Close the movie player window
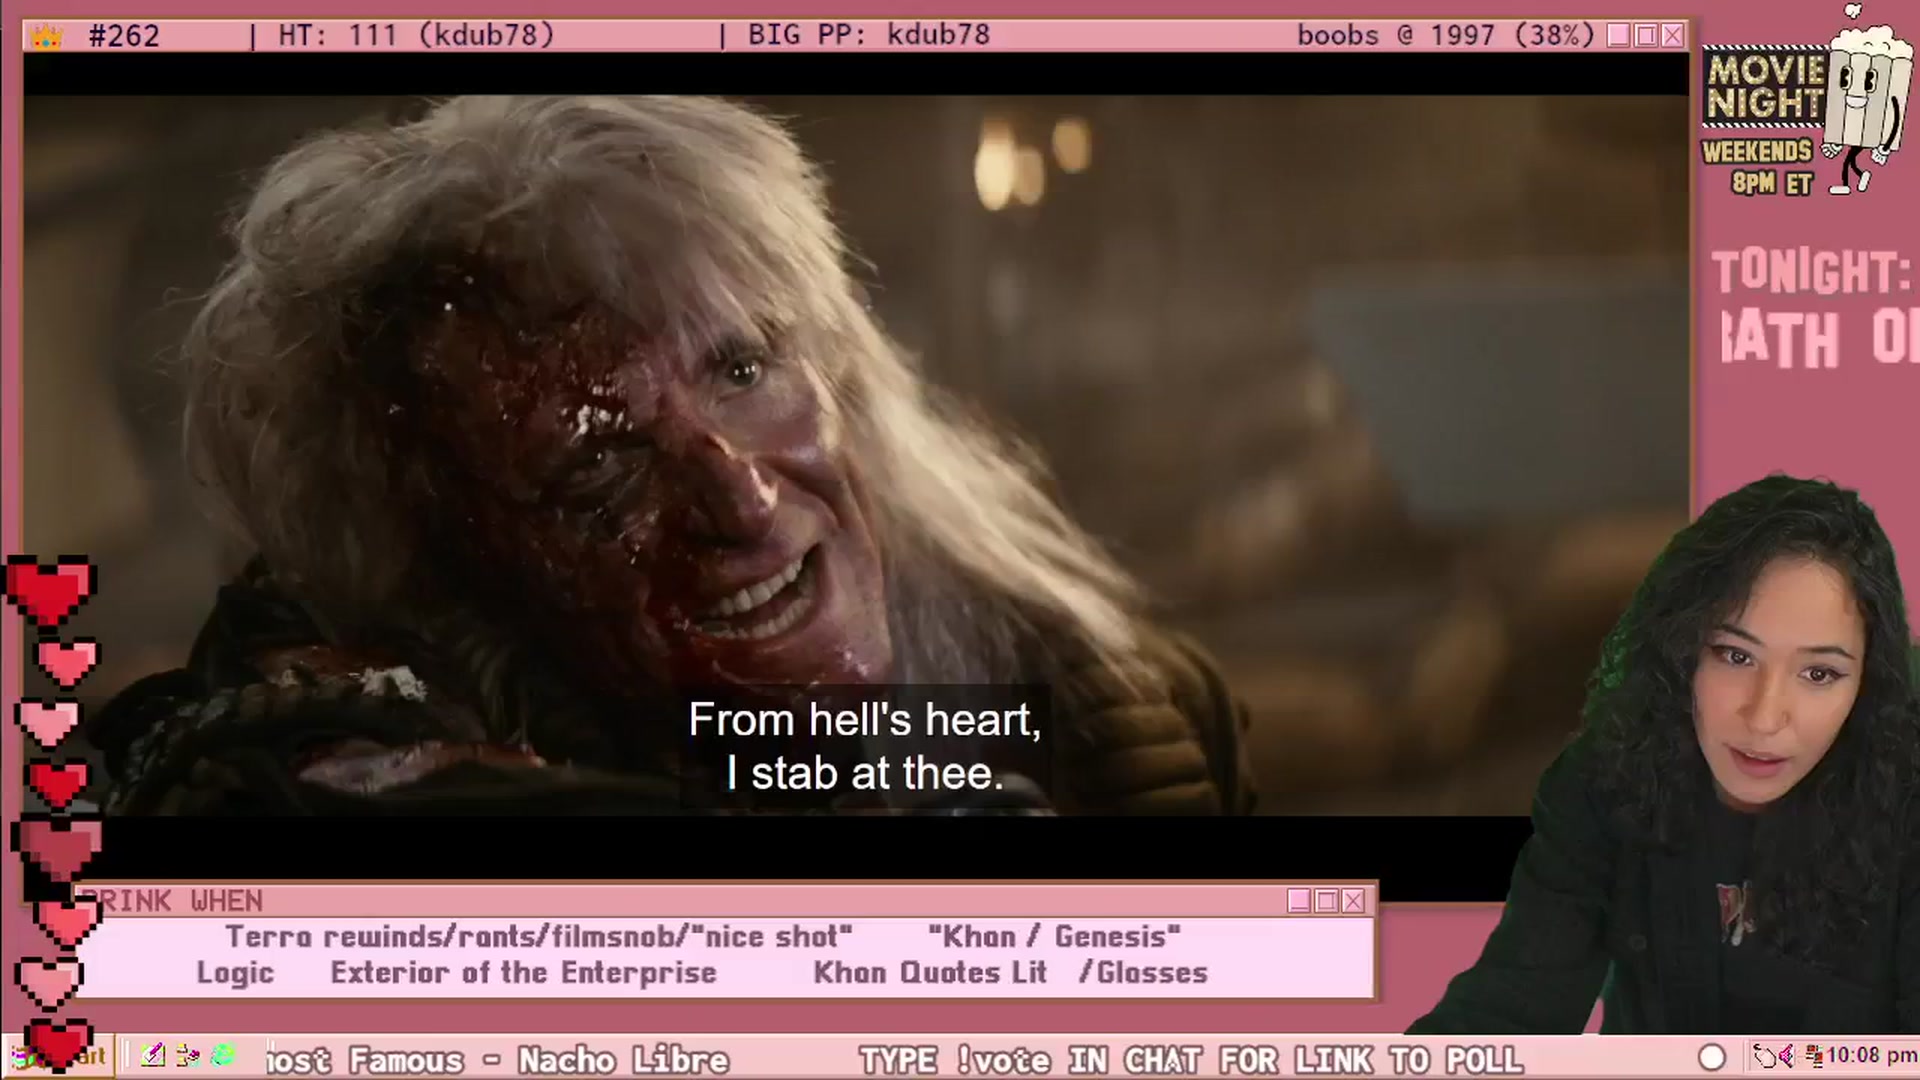The image size is (1920, 1080). pos(1673,36)
